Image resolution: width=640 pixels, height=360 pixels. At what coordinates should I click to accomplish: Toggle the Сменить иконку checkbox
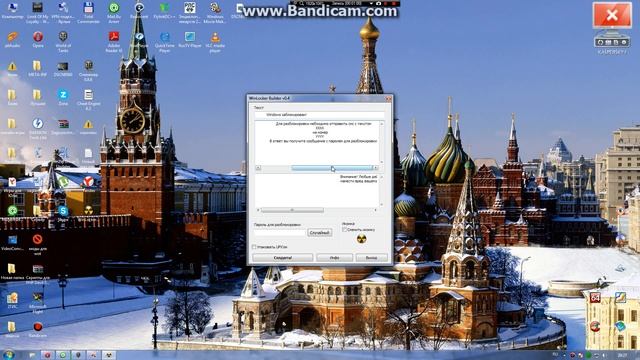[344, 230]
